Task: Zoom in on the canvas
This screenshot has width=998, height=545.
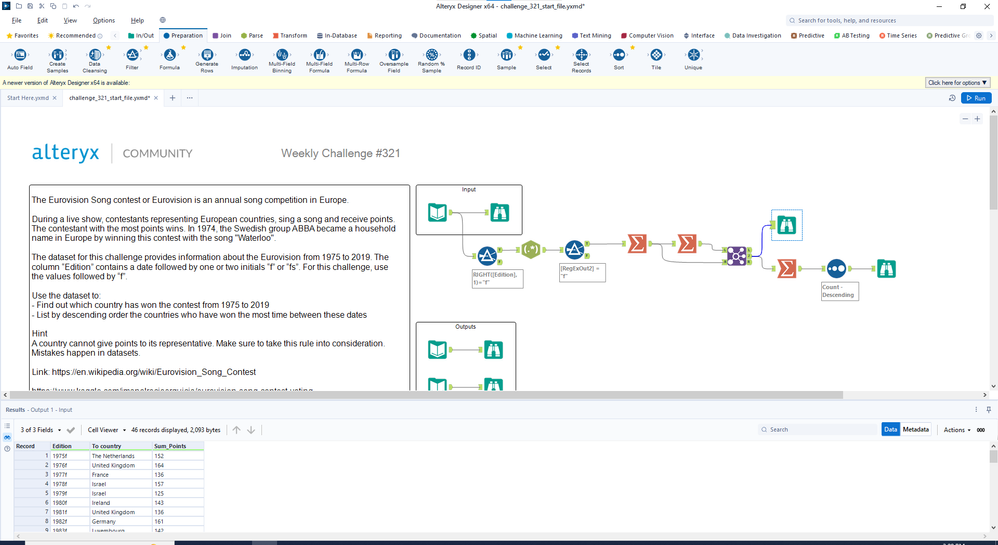Action: 978,119
